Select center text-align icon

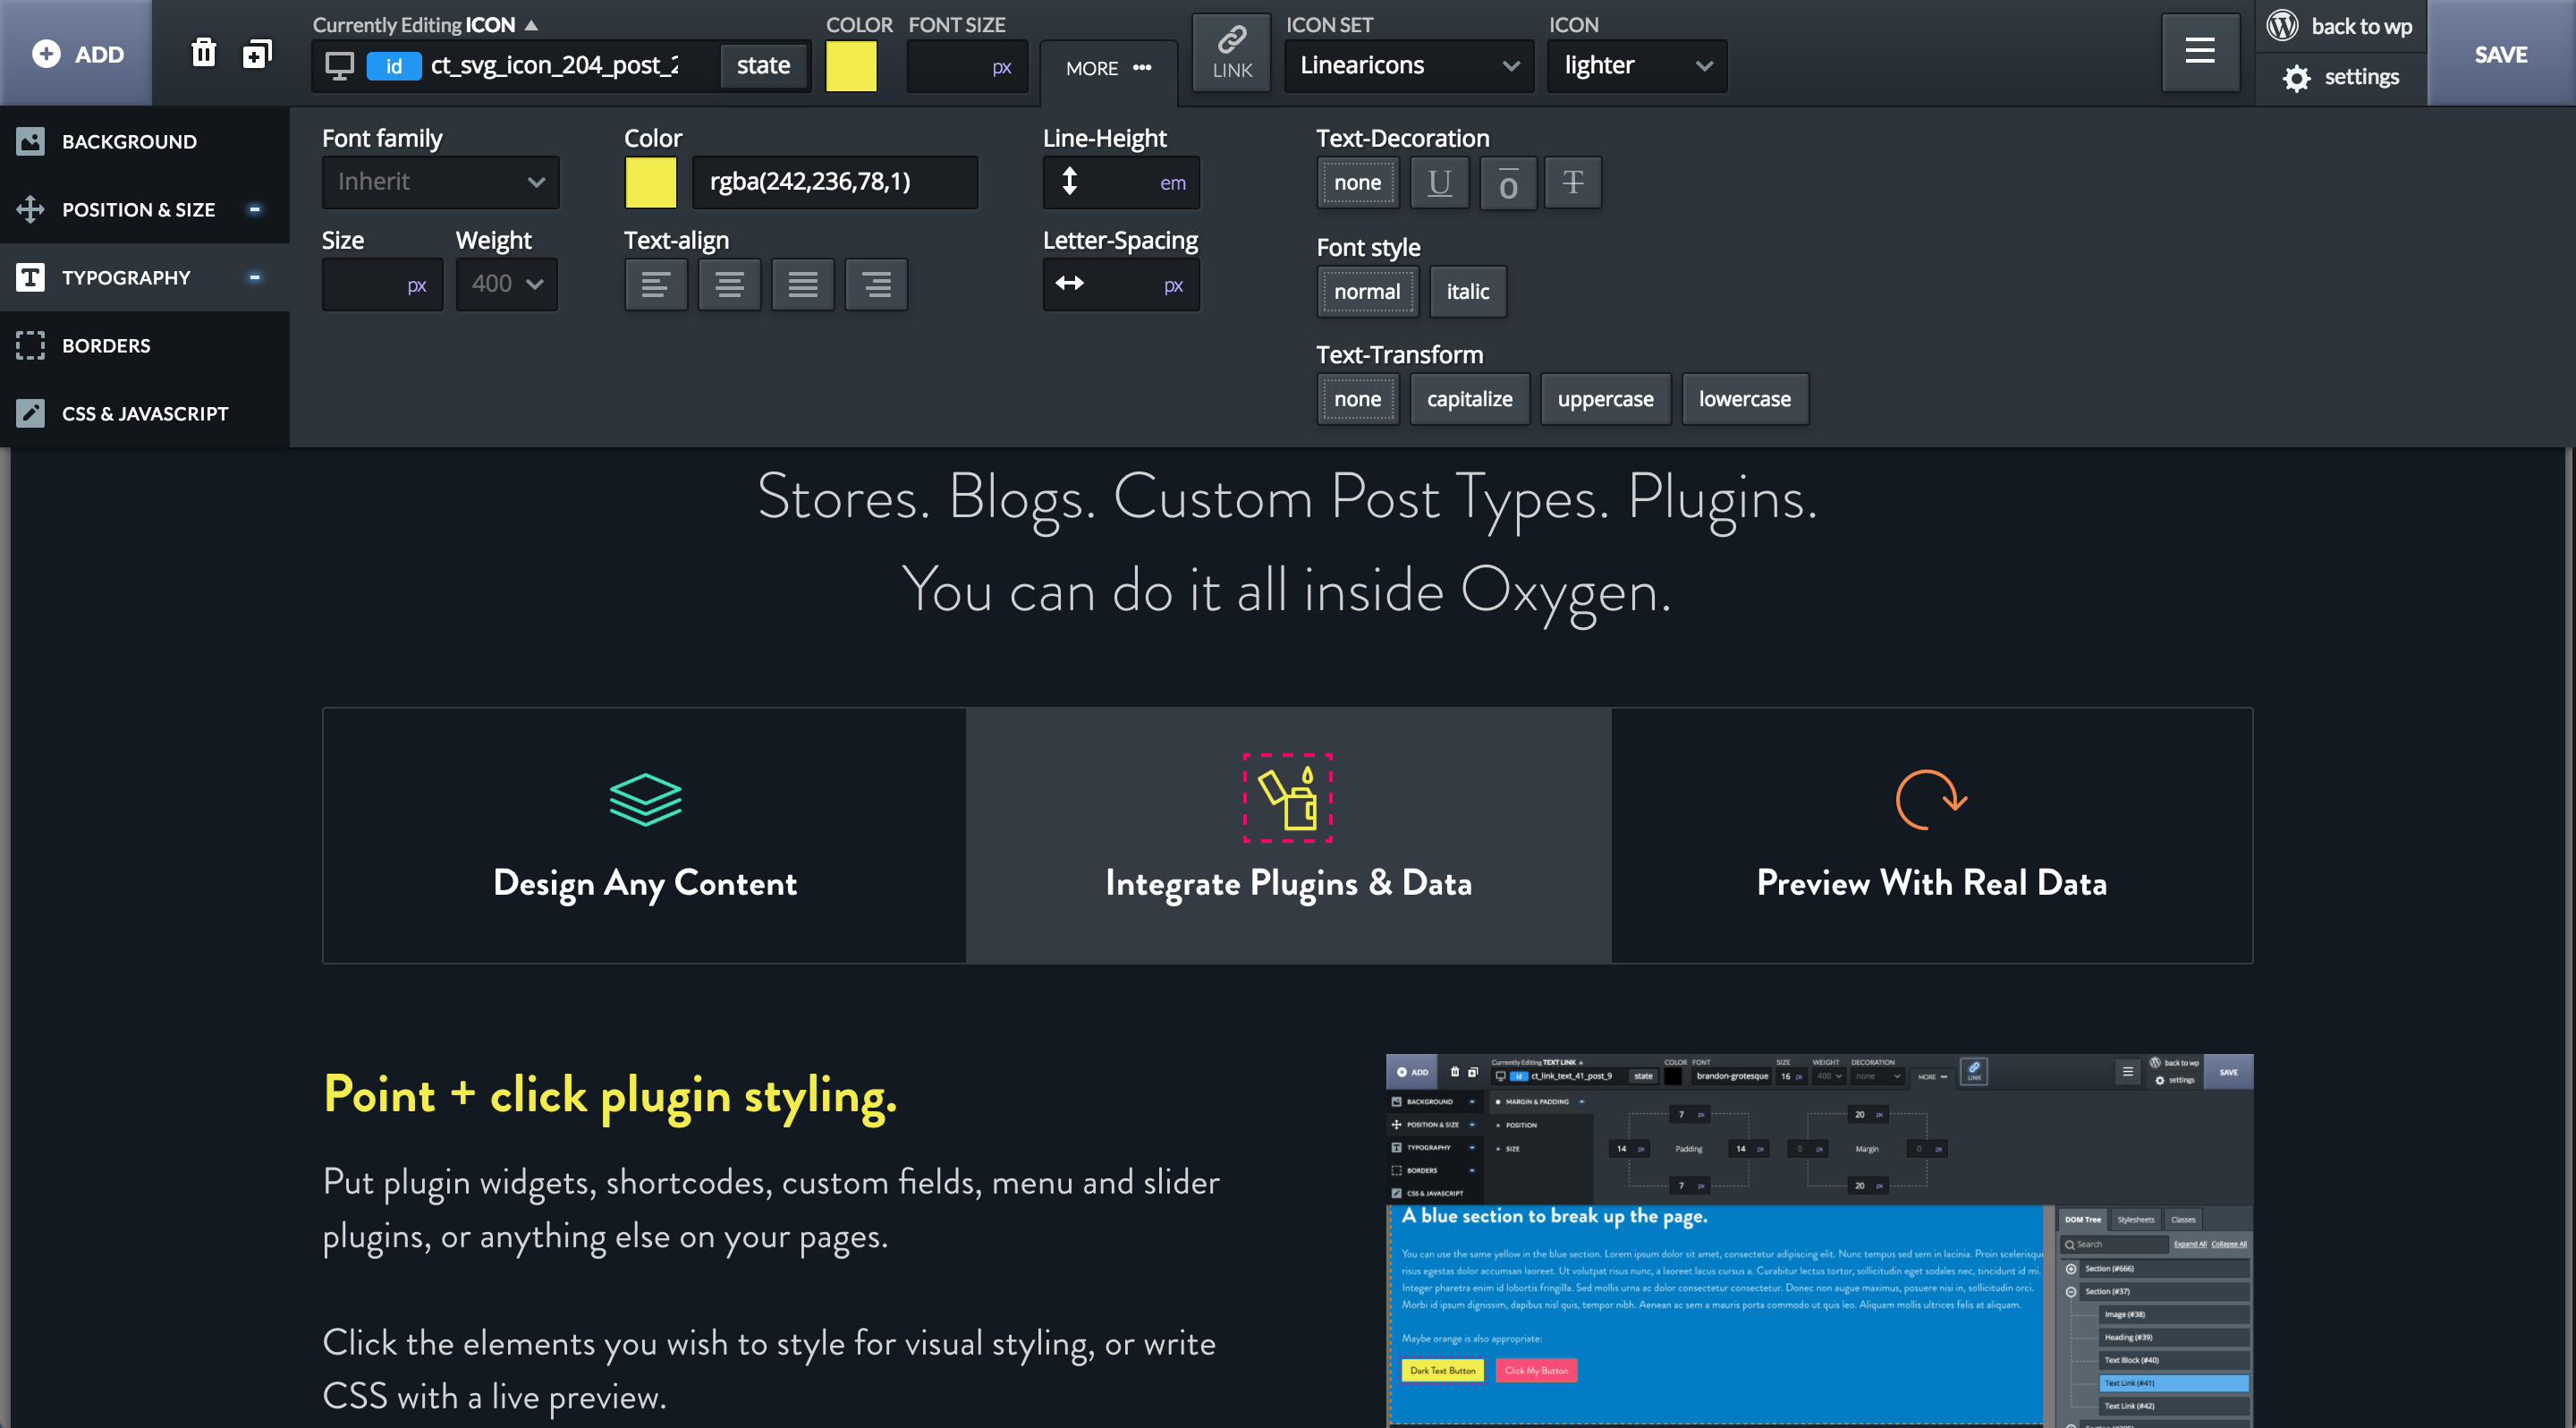tap(729, 285)
